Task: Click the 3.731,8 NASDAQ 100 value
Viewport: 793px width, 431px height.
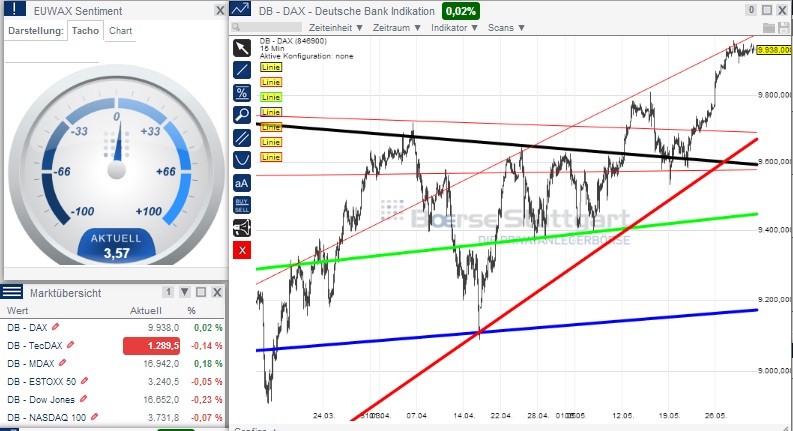Action: (x=163, y=418)
